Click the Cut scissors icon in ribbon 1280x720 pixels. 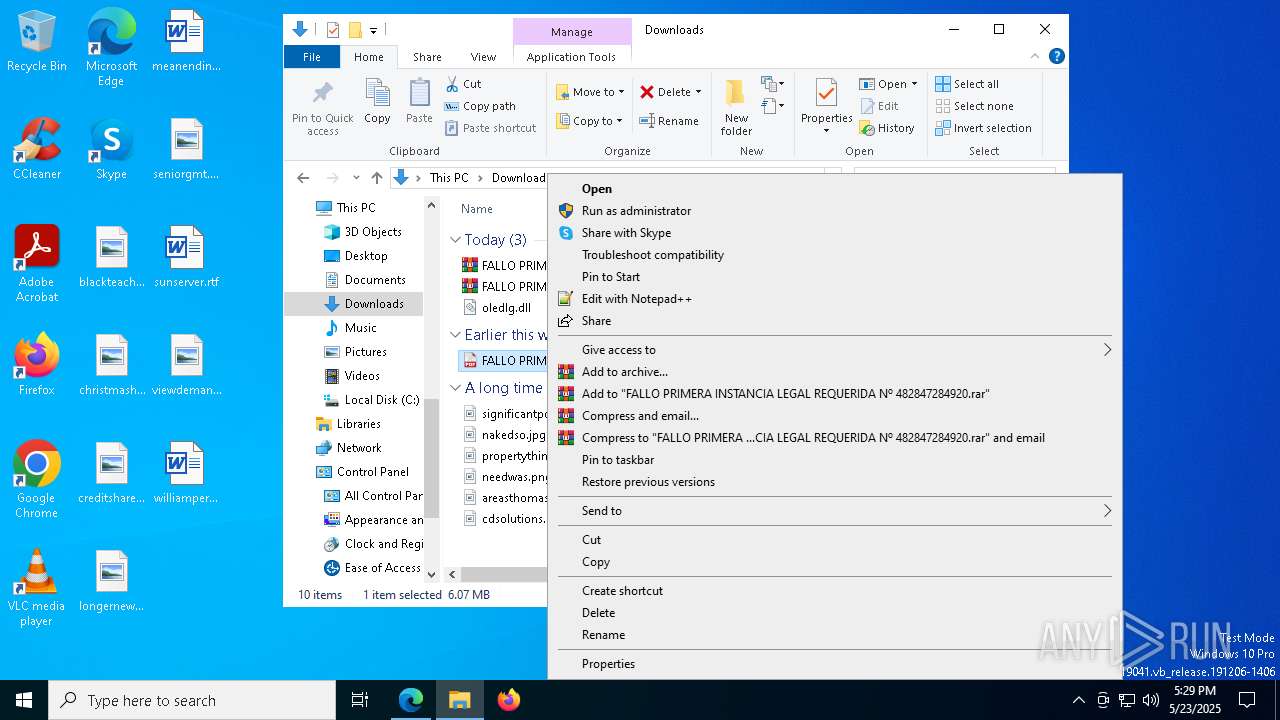(x=452, y=84)
